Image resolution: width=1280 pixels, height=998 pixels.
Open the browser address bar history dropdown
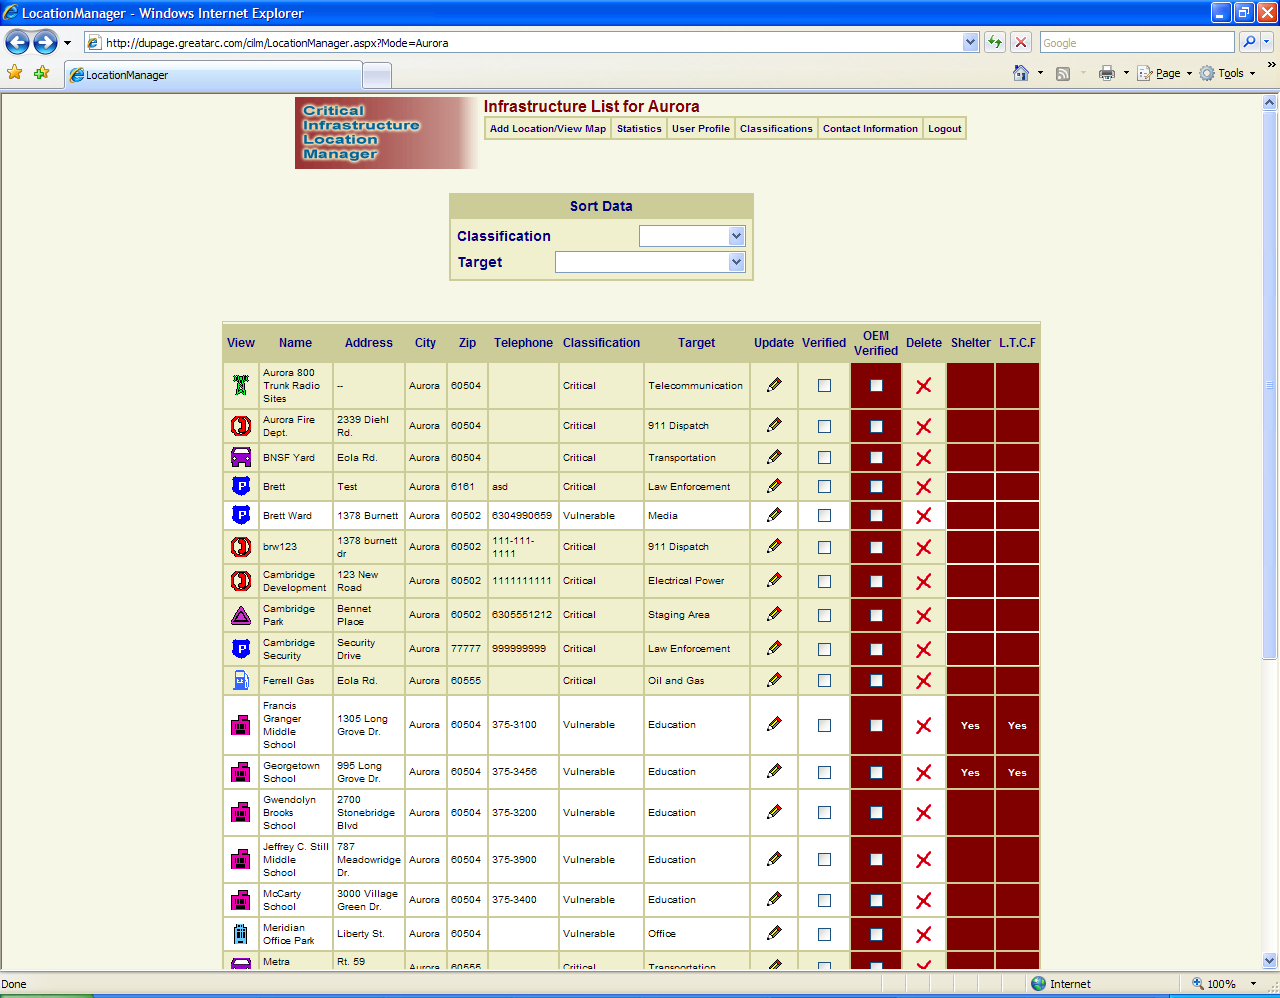tap(970, 42)
